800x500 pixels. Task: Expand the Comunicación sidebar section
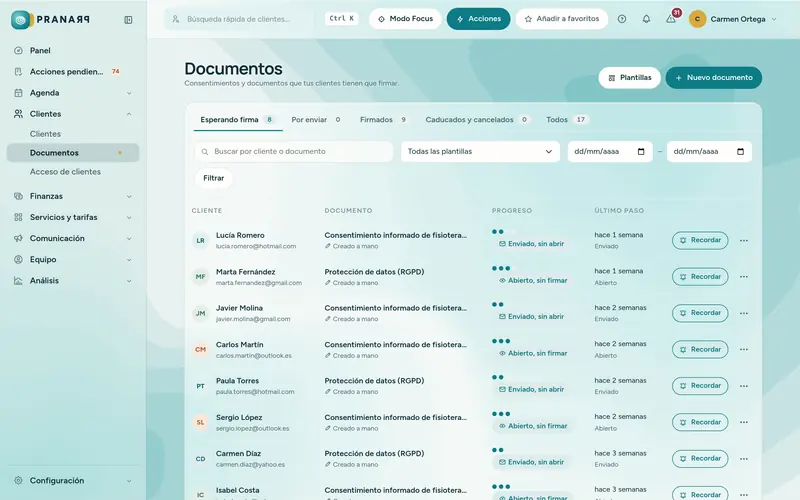pyautogui.click(x=129, y=238)
